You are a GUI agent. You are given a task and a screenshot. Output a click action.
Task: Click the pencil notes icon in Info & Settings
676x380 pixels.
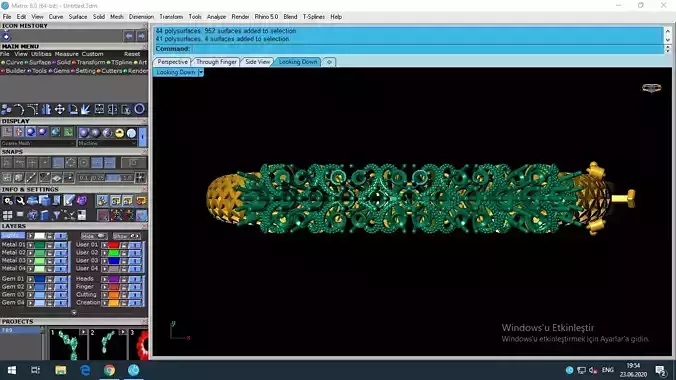click(x=69, y=201)
